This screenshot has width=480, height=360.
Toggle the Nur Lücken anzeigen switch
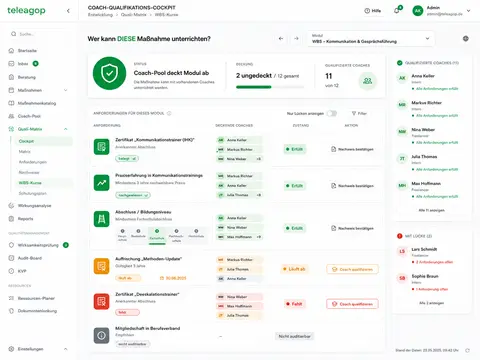[x=332, y=113]
